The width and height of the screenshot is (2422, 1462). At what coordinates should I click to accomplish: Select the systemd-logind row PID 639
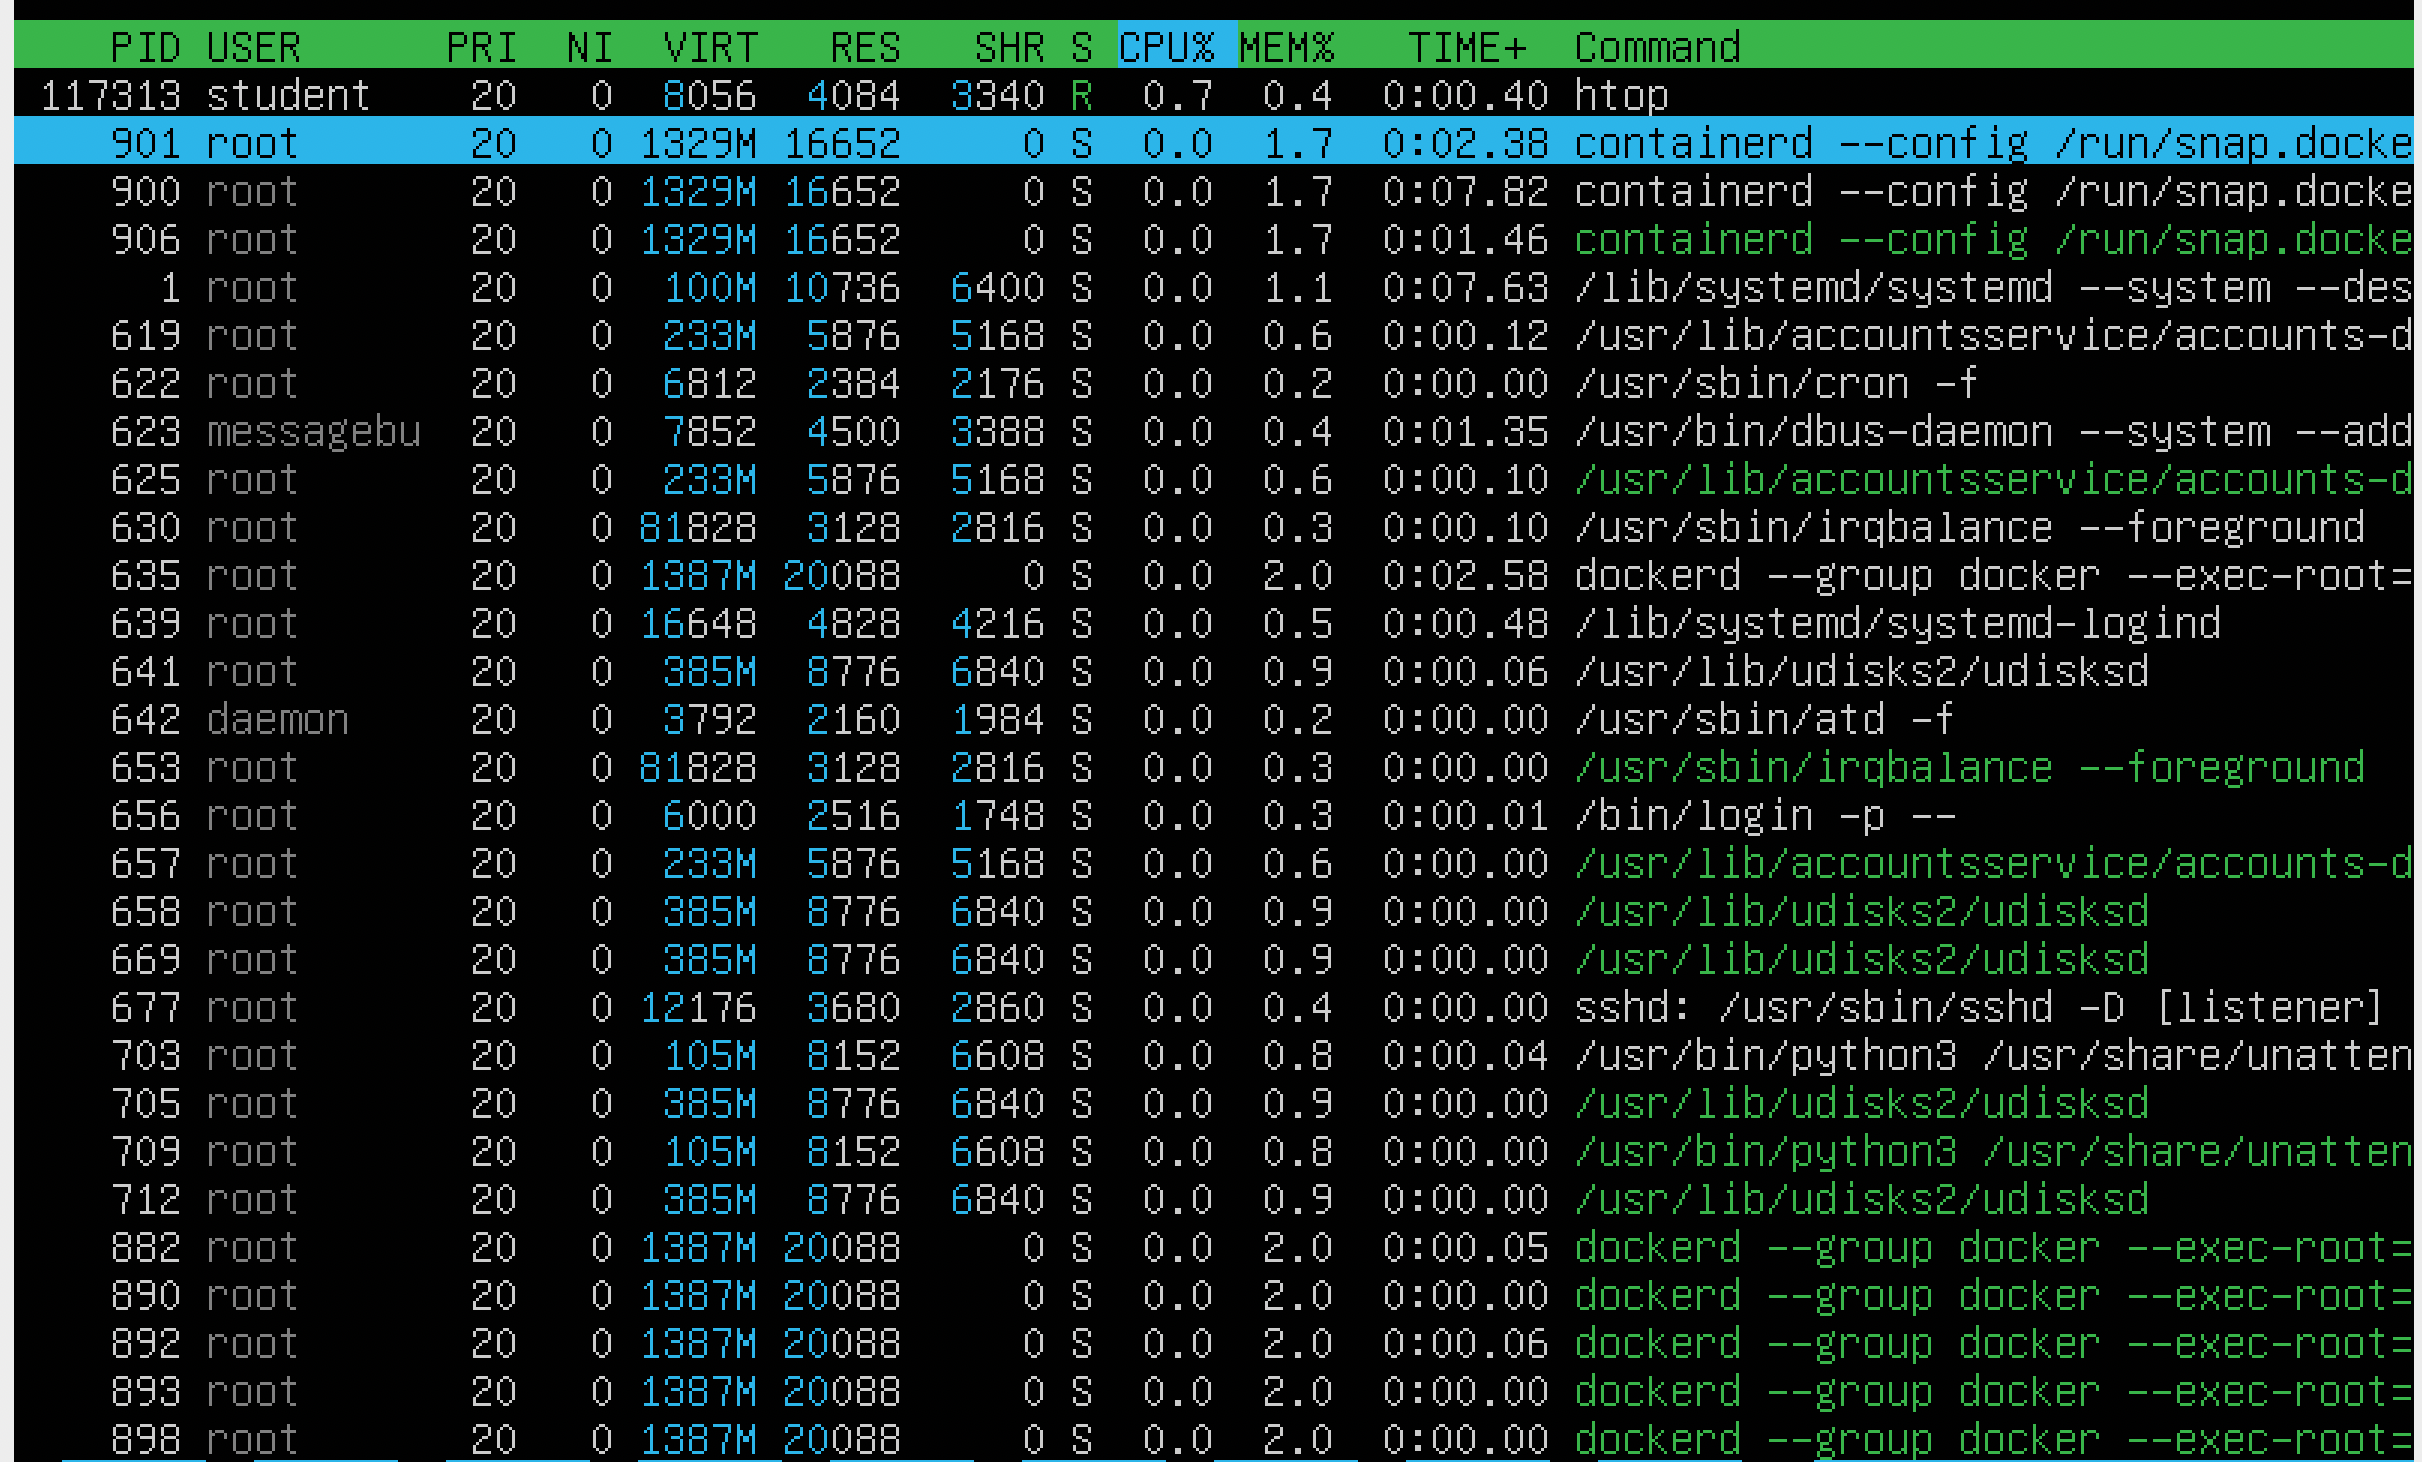1214,623
